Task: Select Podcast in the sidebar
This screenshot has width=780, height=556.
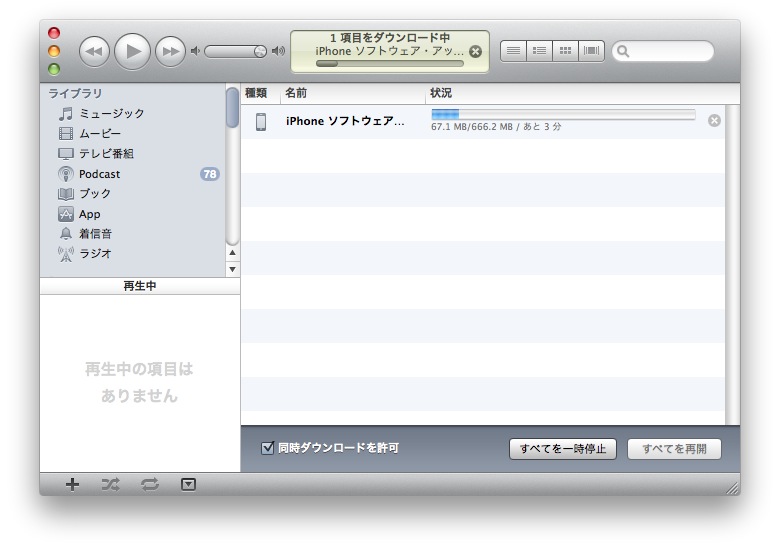Action: 99,174
